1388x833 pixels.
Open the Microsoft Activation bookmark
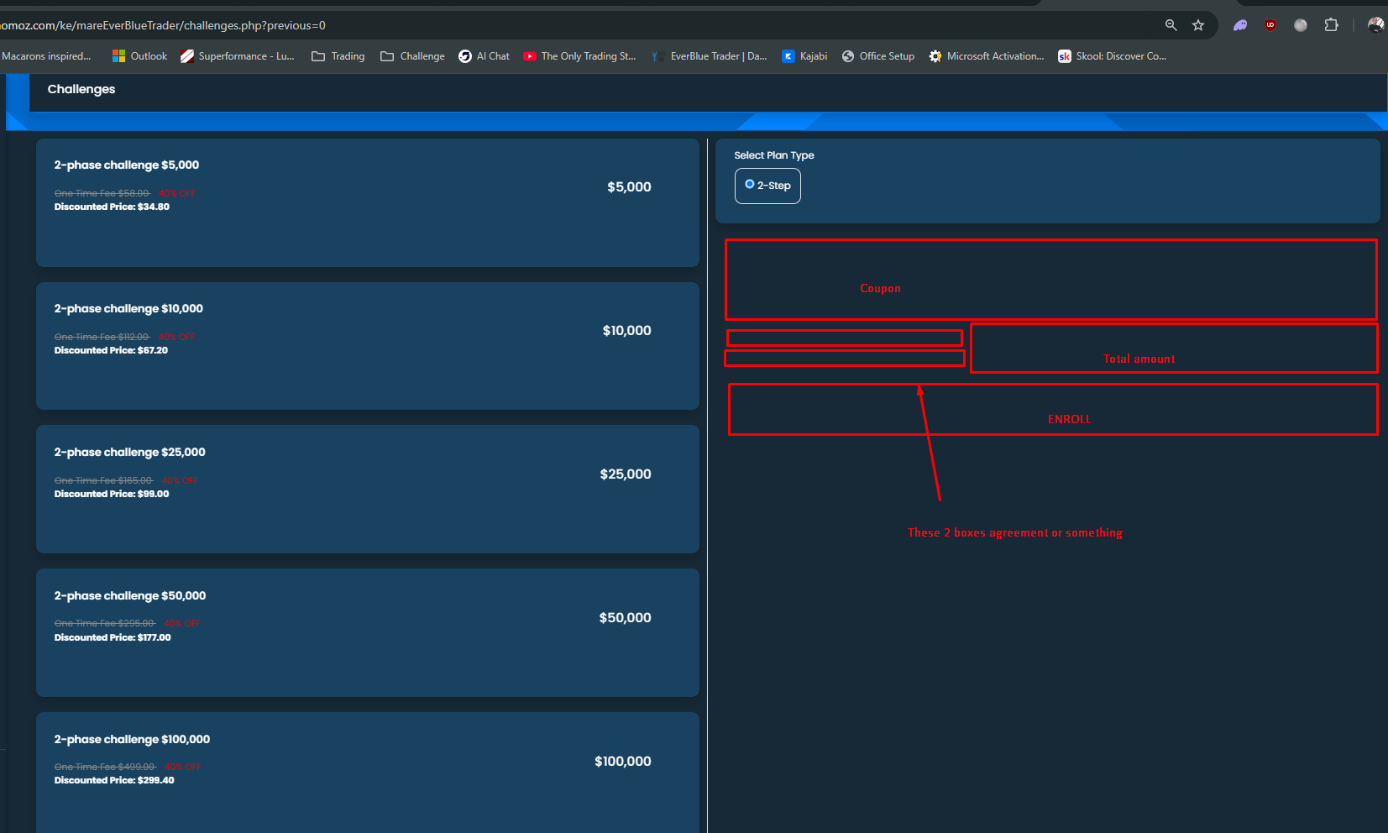pyautogui.click(x=986, y=56)
